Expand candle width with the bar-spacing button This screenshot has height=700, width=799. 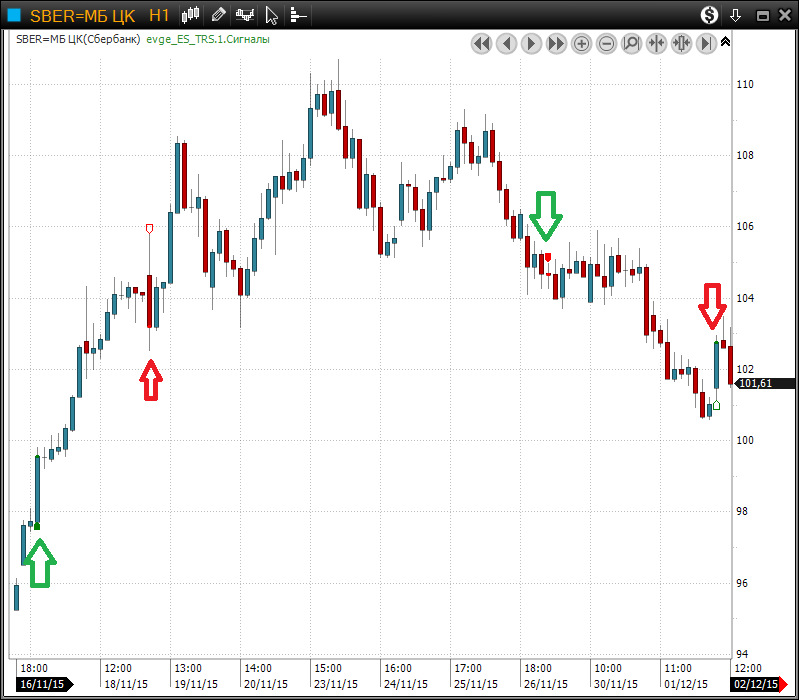(x=682, y=43)
